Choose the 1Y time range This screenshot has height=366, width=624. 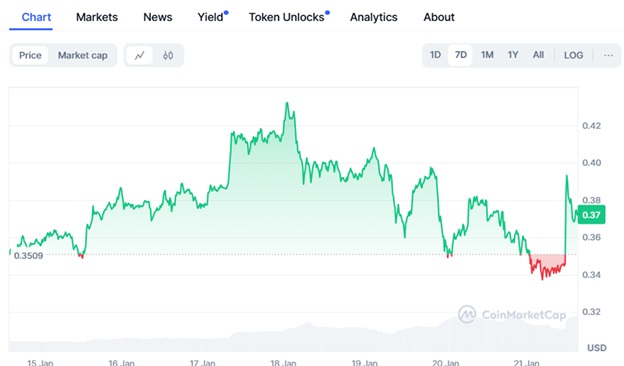coord(513,55)
